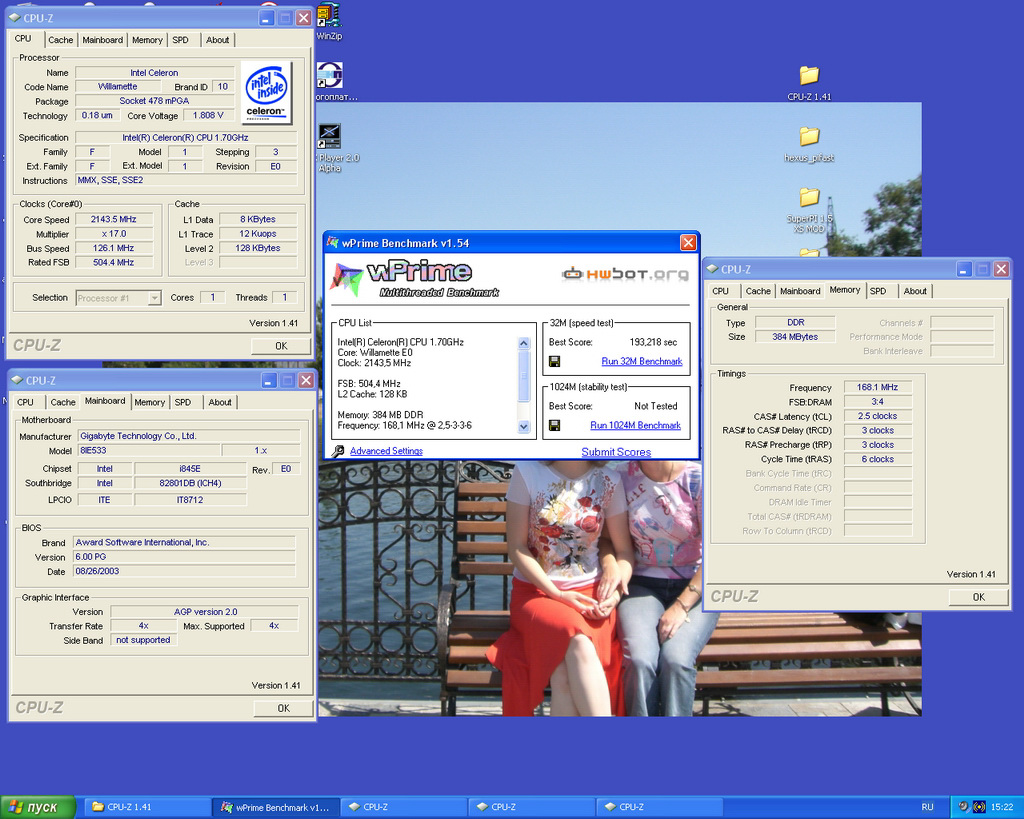
Task: Click the Graphic Interface AGP version 2.0 field
Action: coord(205,612)
